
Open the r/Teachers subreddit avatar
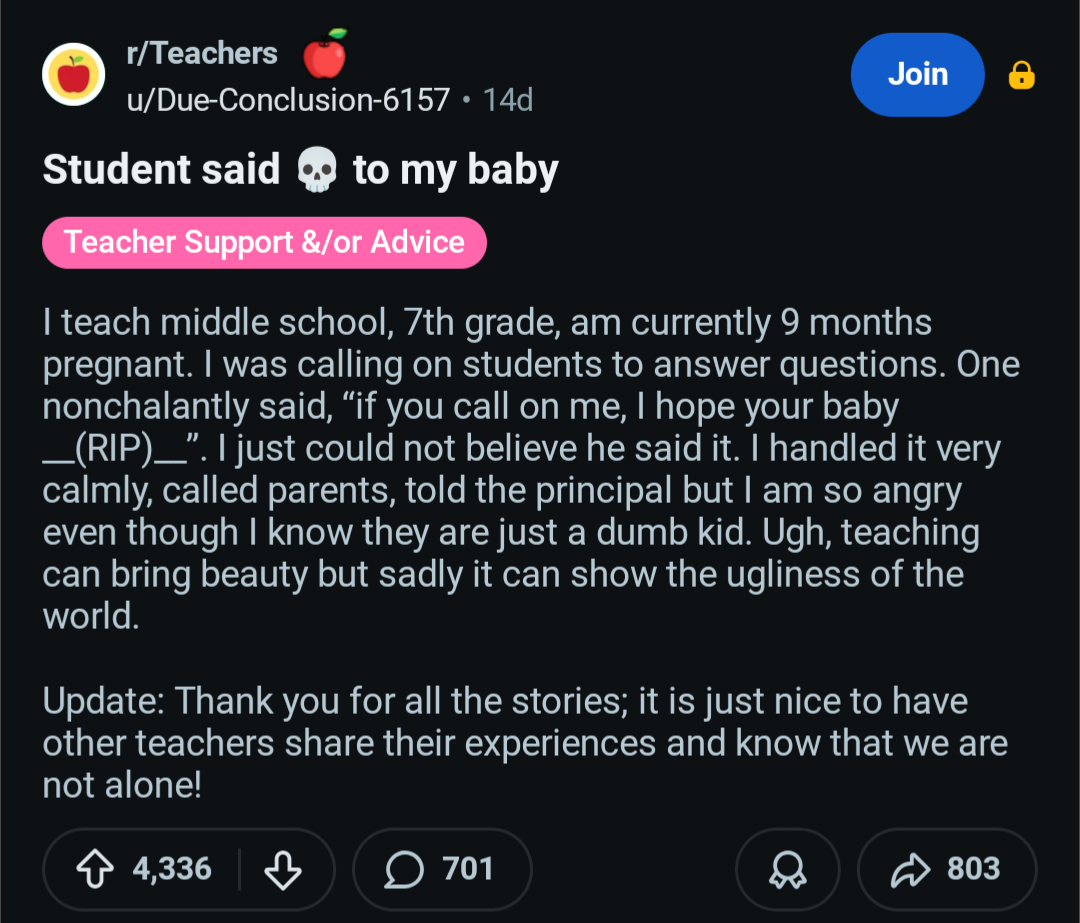(x=74, y=74)
